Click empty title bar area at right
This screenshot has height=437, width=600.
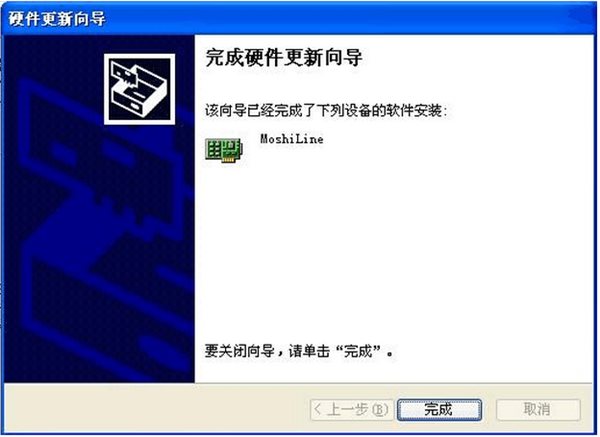pos(344,19)
